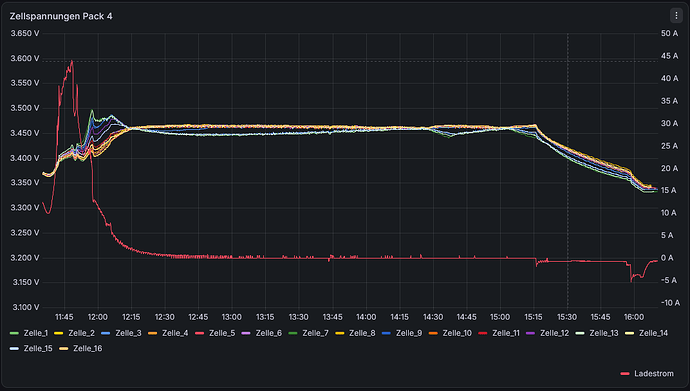Click the 13:00 time axis label
Image resolution: width=690 pixels, height=391 pixels.
[x=231, y=317]
